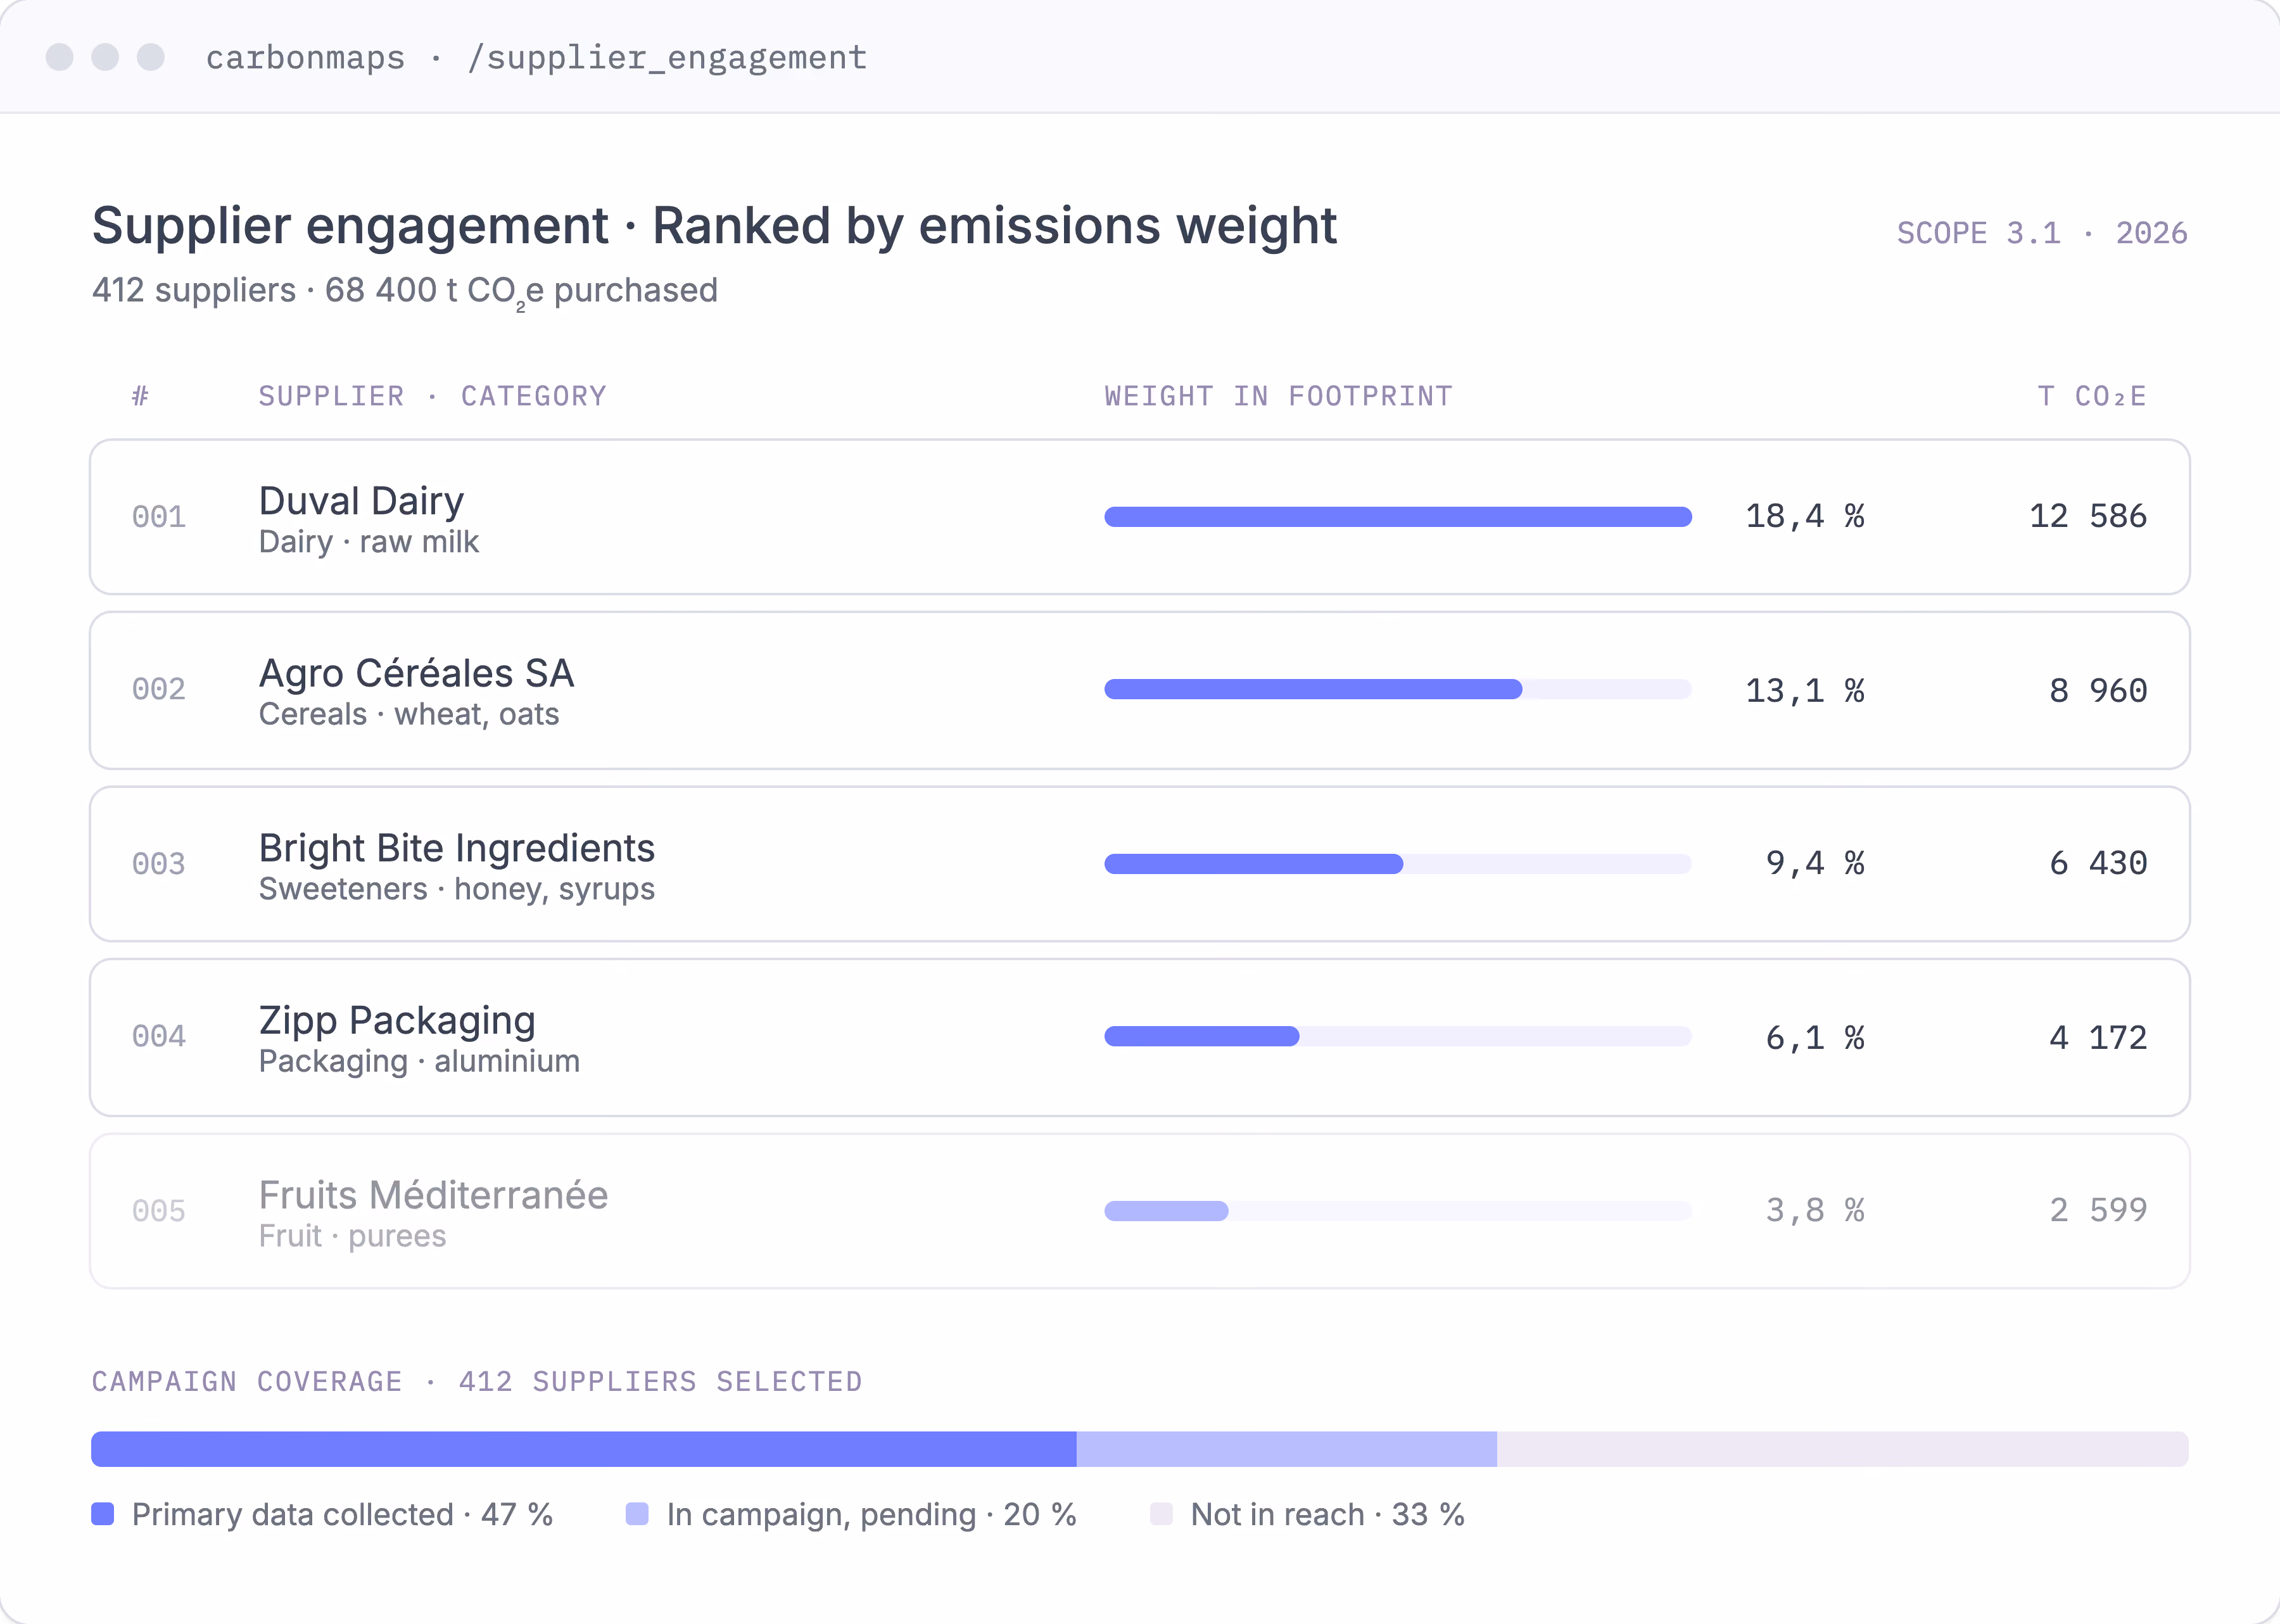Click the Supplier · Category column header
The width and height of the screenshot is (2280, 1624).
coord(432,396)
